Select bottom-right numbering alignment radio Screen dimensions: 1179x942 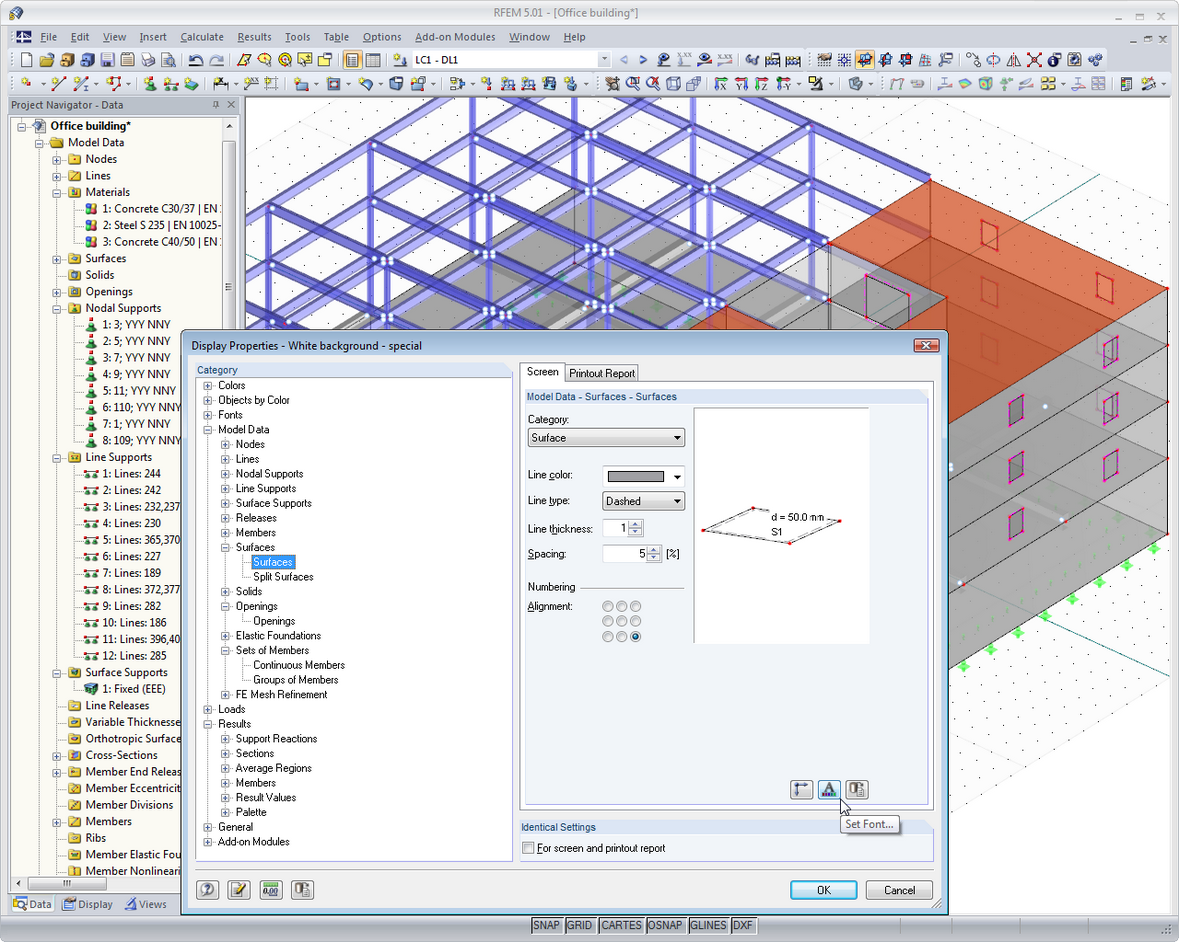[636, 637]
